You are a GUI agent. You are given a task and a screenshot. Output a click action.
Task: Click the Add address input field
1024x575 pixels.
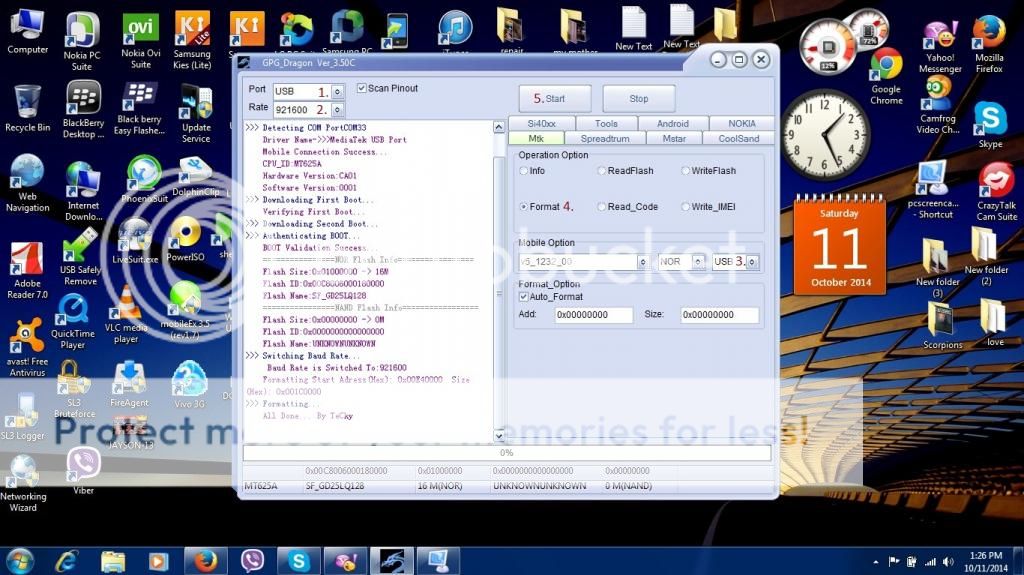(x=594, y=315)
